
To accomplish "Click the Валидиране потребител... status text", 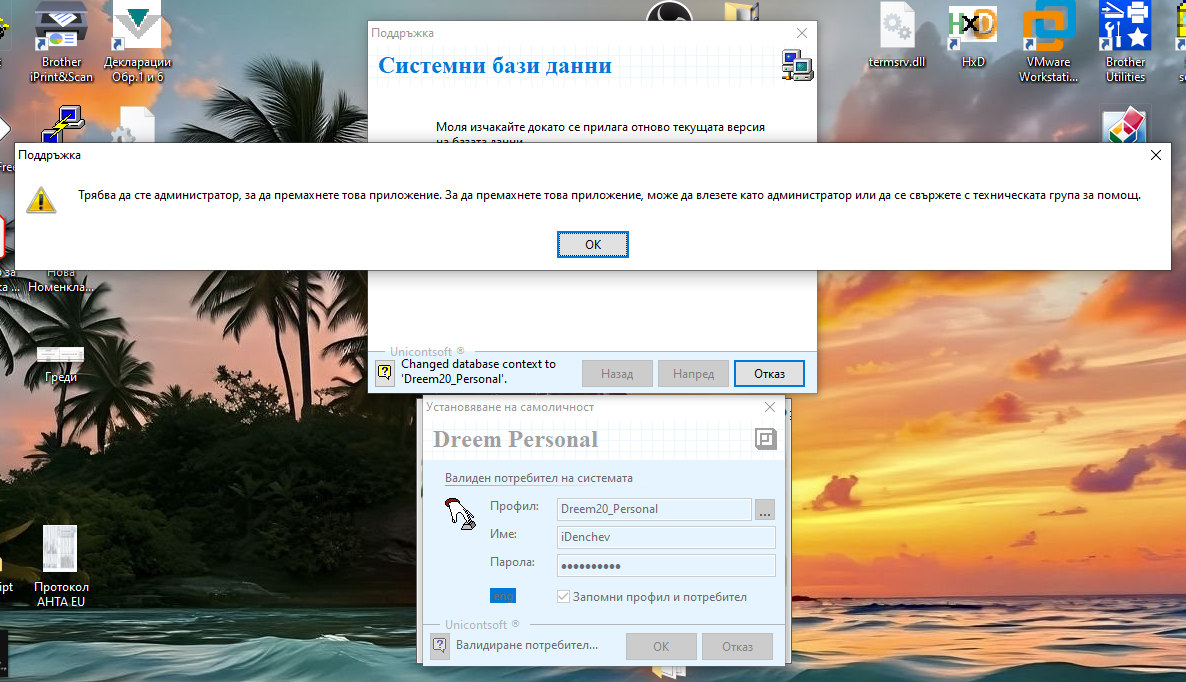I will pos(526,645).
